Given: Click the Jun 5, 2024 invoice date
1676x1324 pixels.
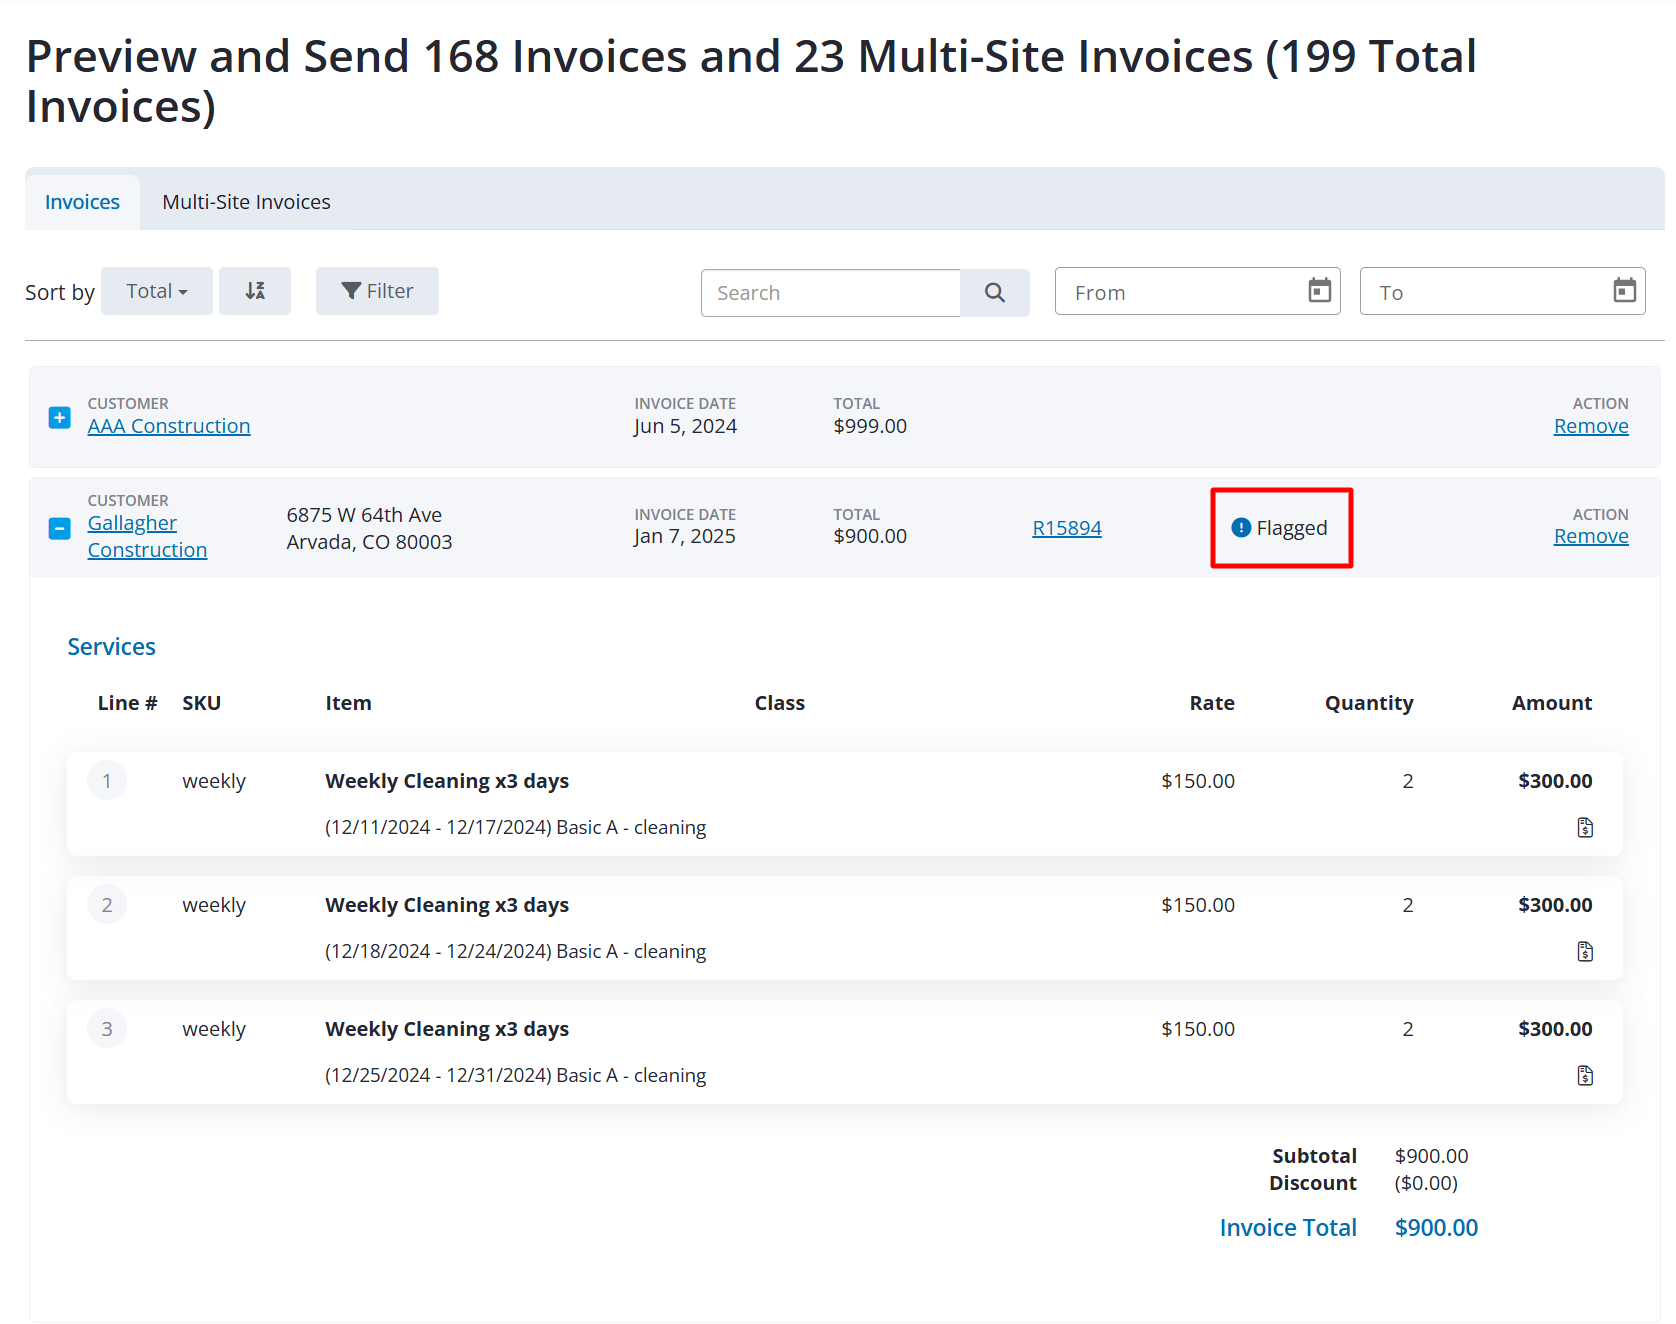Looking at the screenshot, I should click(685, 426).
